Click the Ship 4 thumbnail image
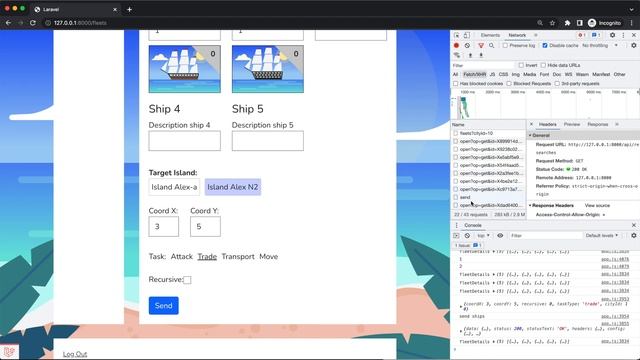640x360 pixels. pos(184,69)
